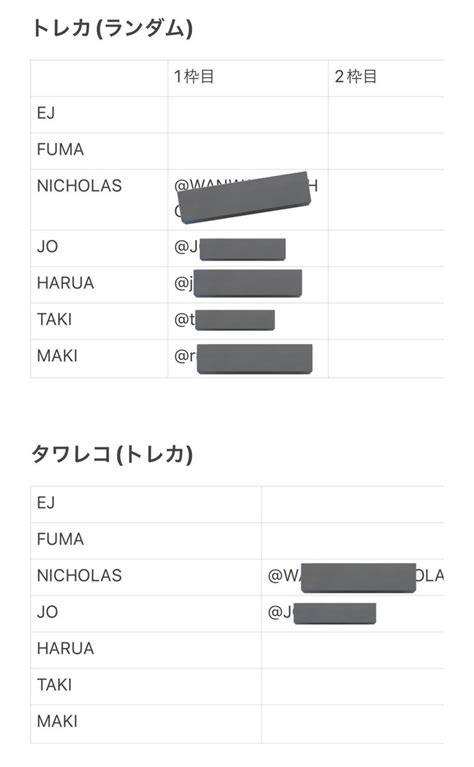Click the タワレコ (トレカ) heading
The image size is (474, 767).
[112, 454]
